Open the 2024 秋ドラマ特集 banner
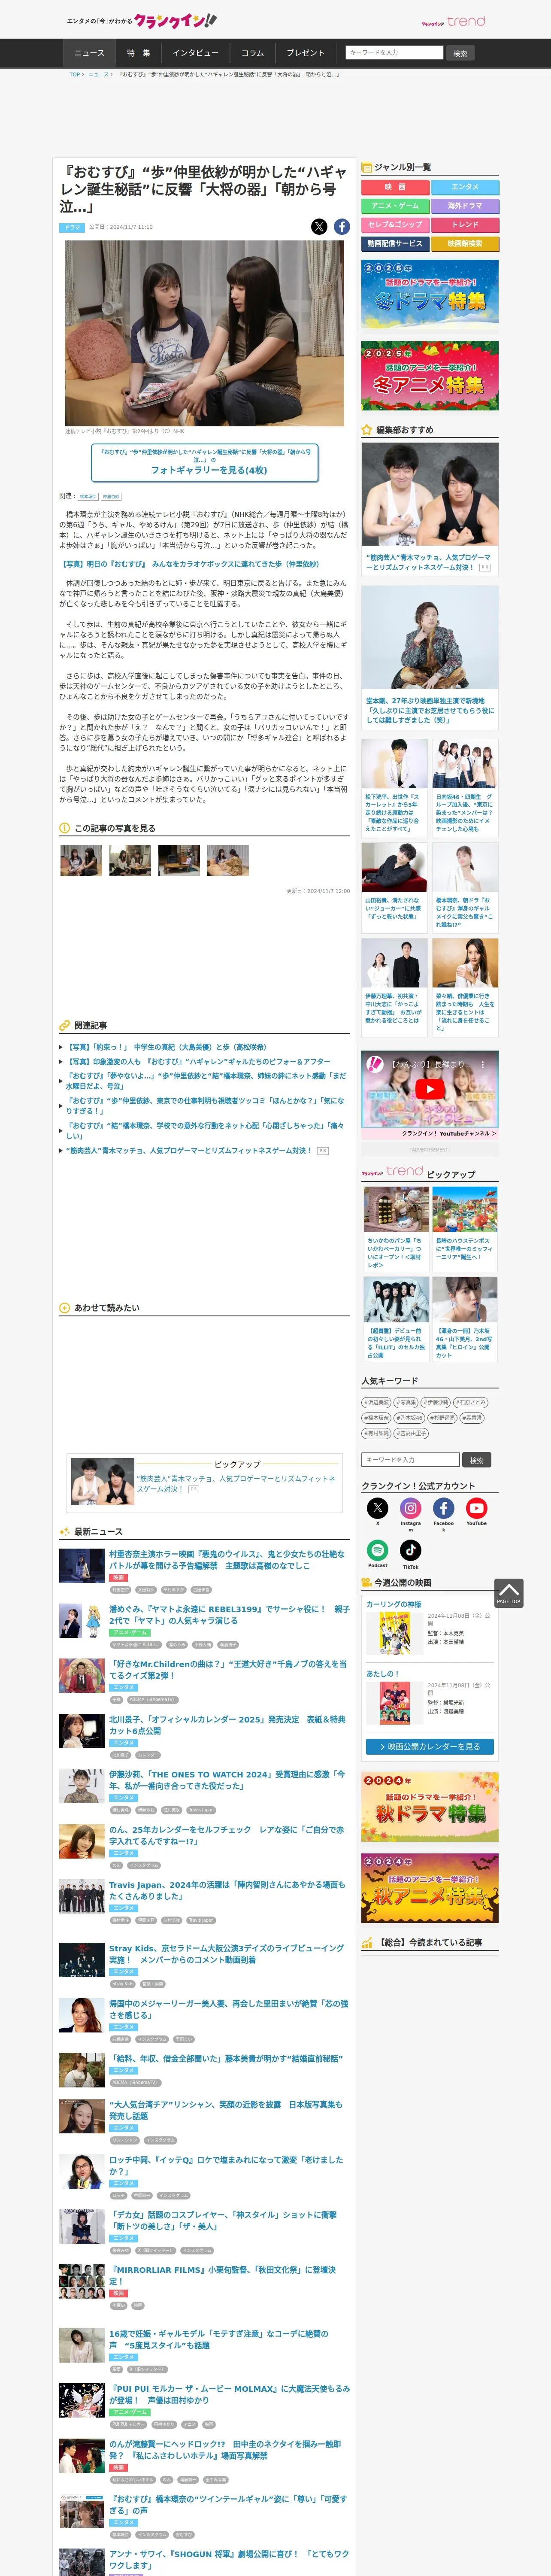The image size is (551, 2576). pos(430,1807)
